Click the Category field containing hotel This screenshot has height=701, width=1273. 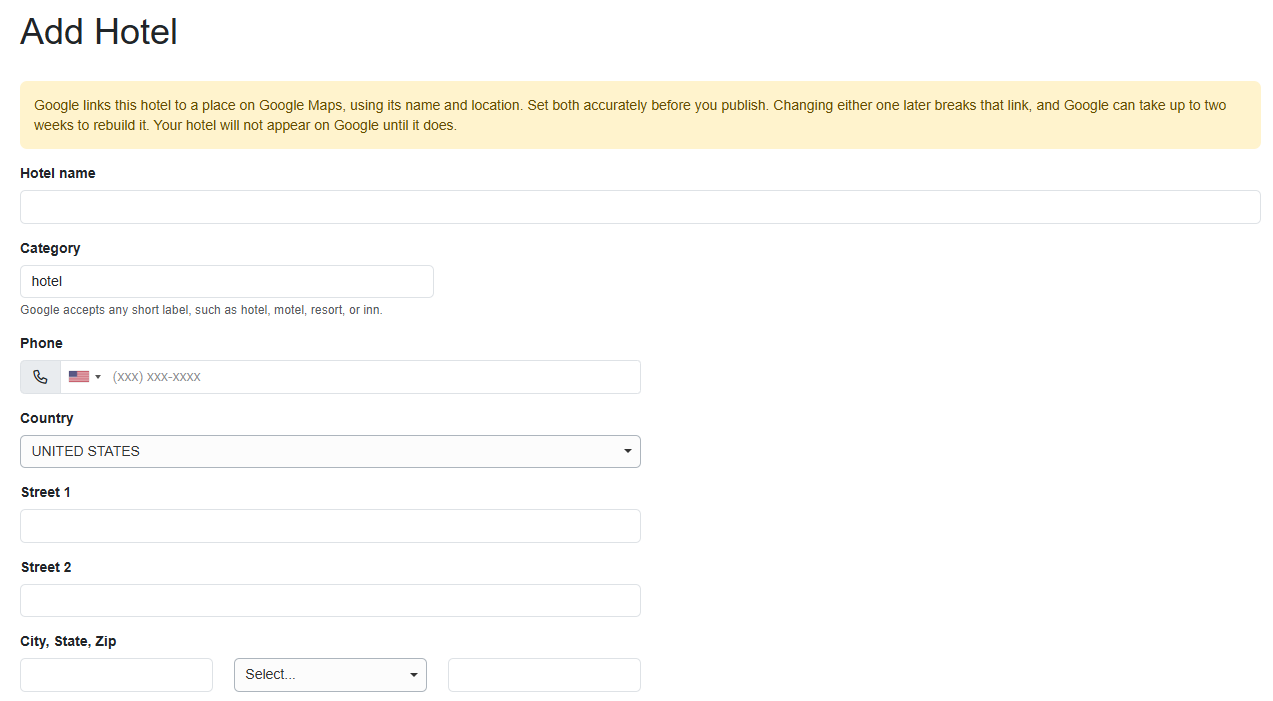click(227, 282)
